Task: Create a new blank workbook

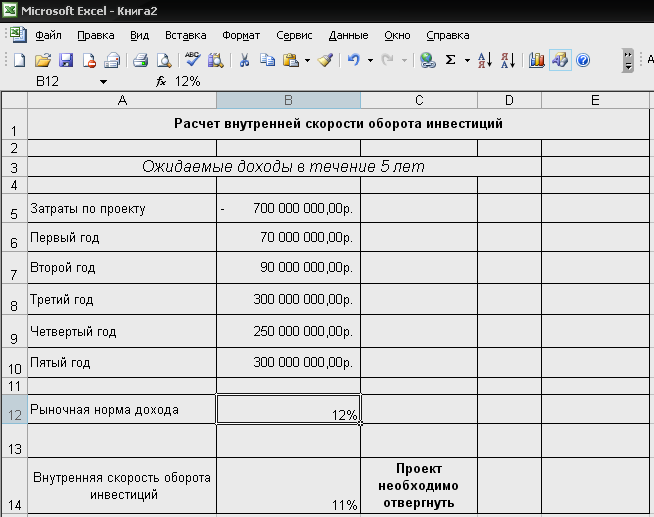Action: point(20,60)
